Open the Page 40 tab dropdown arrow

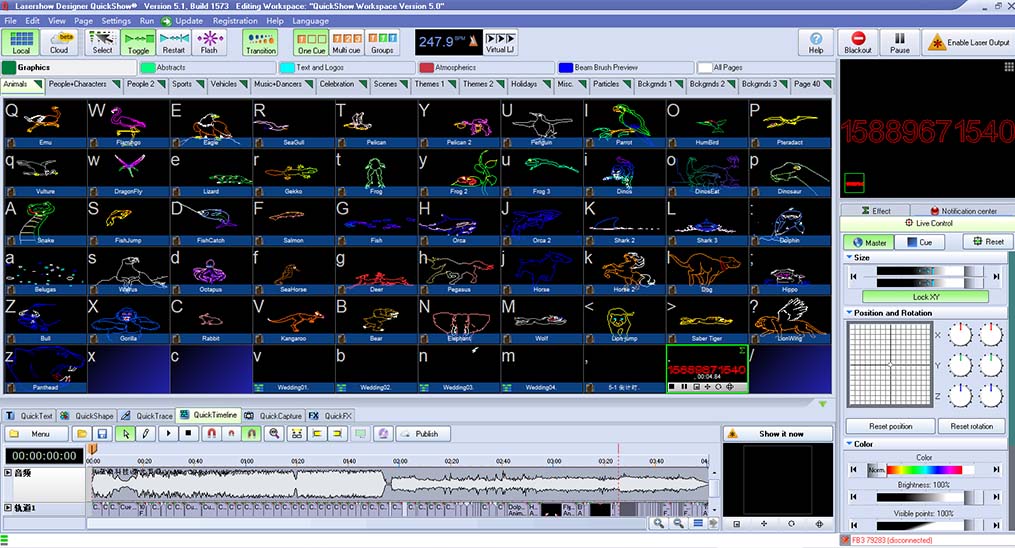(x=827, y=84)
